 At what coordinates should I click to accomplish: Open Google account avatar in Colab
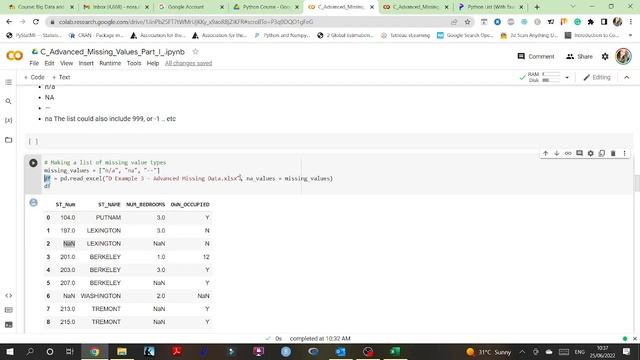click(623, 56)
